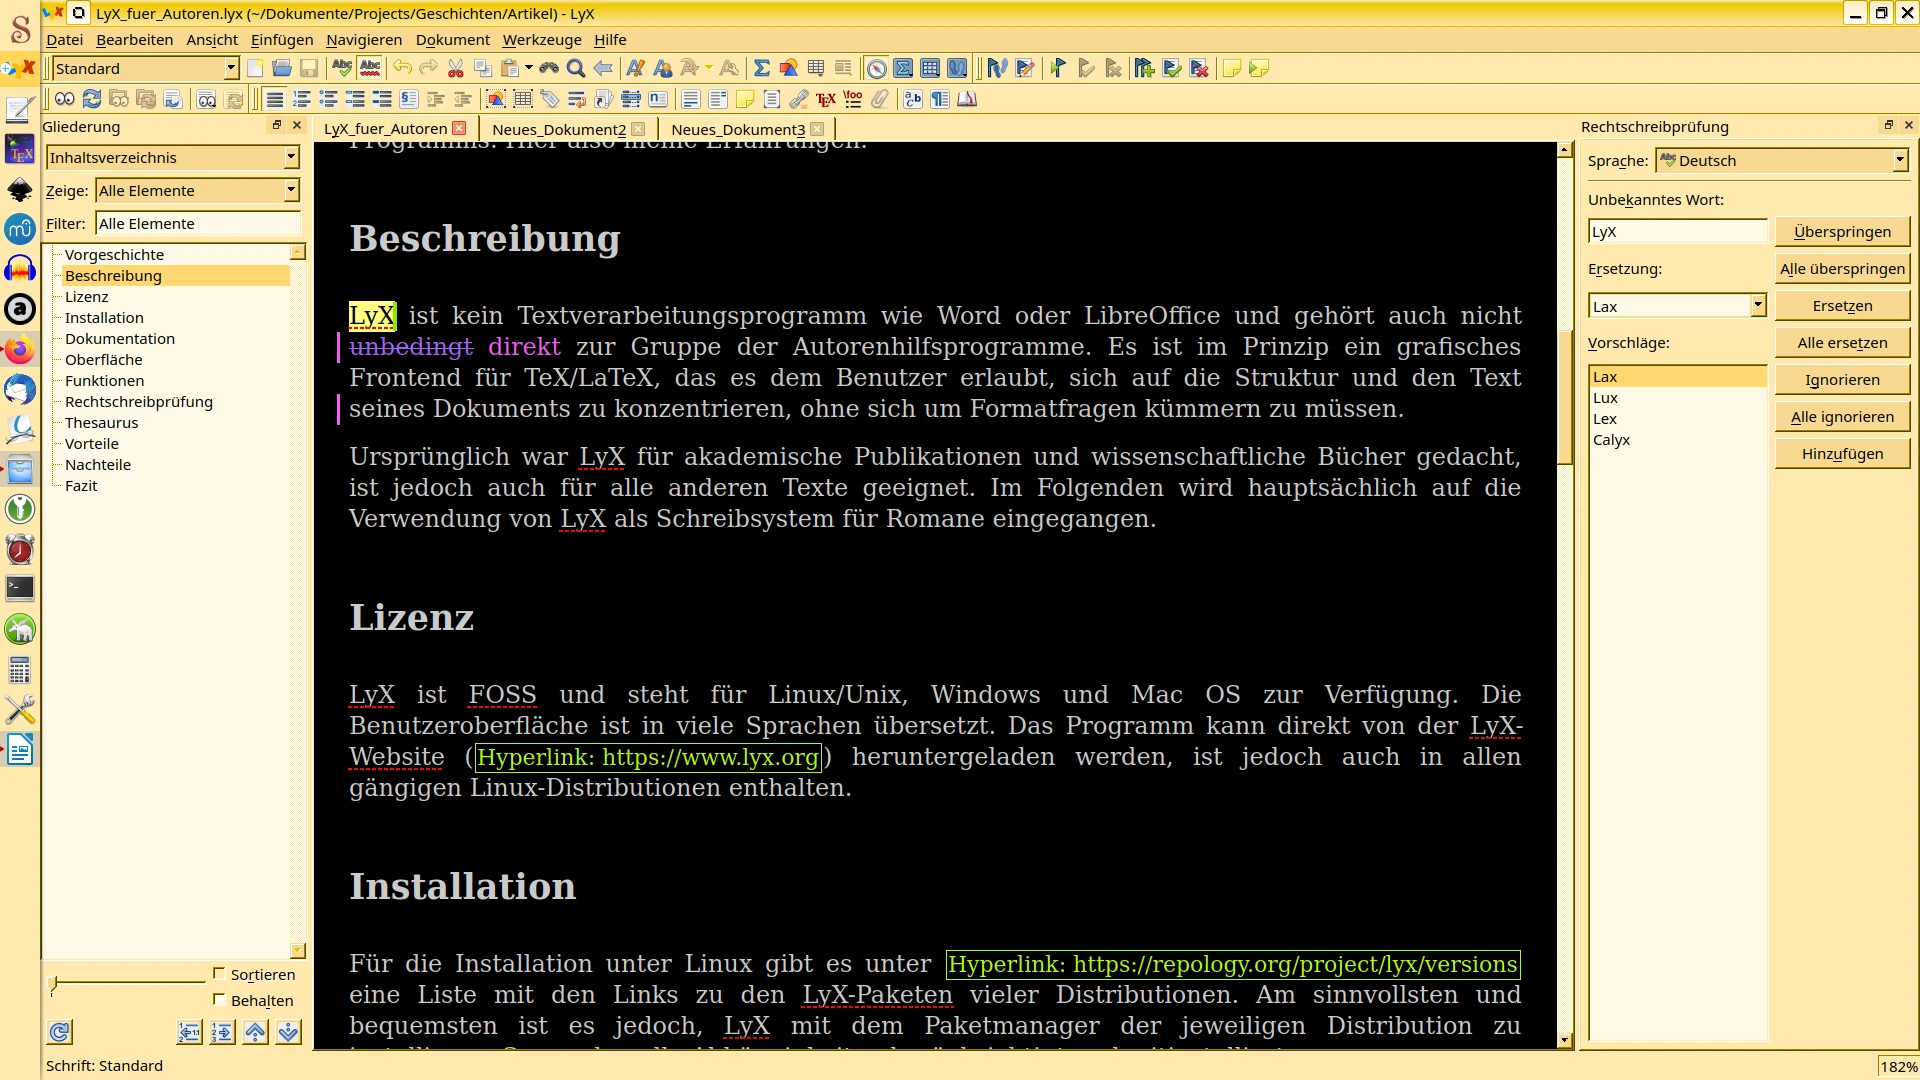Screen dimensions: 1920x1080
Task: Update document view refresh icon
Action: click(92, 99)
